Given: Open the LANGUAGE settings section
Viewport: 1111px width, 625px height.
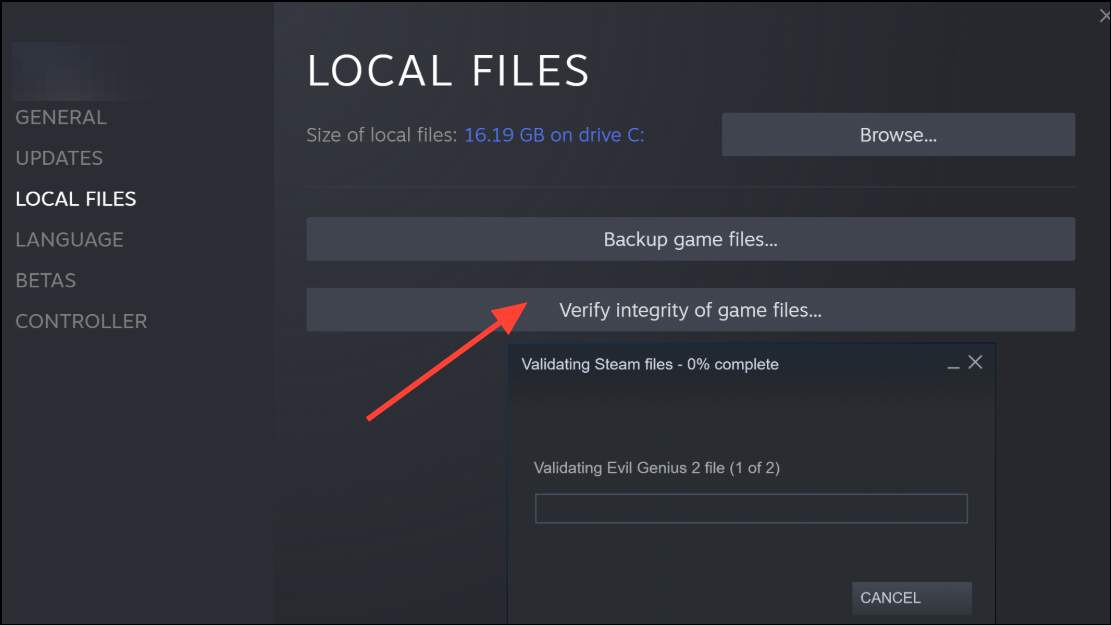Looking at the screenshot, I should [69, 240].
